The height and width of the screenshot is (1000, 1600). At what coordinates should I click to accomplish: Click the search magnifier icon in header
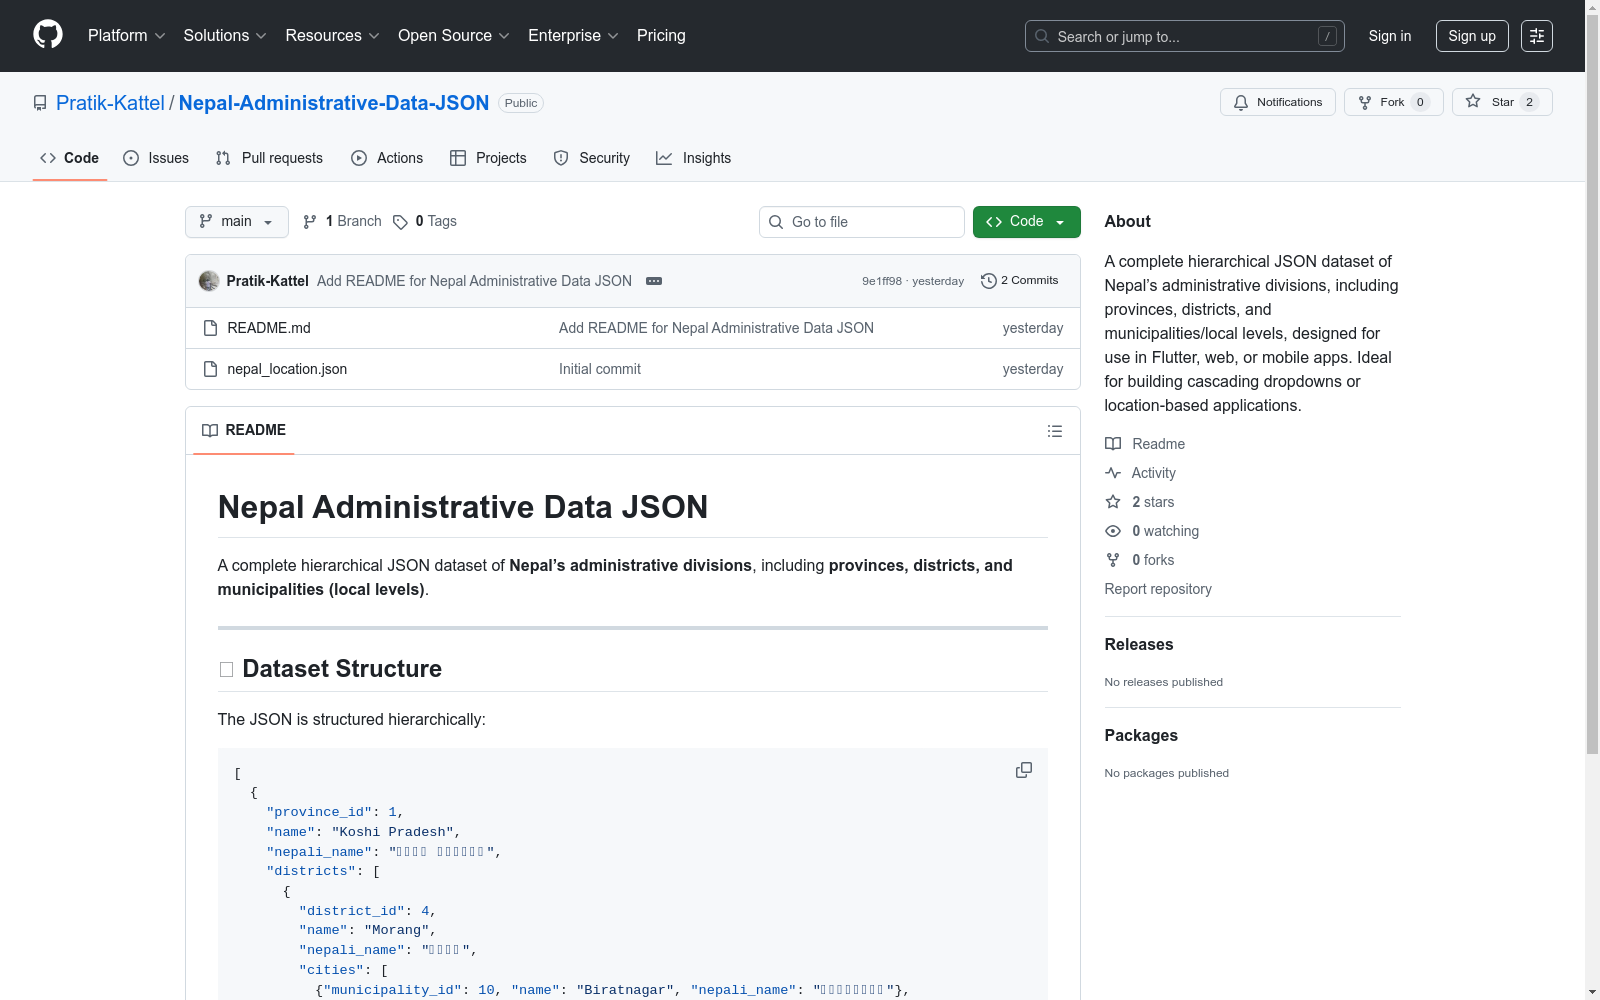coord(1042,36)
